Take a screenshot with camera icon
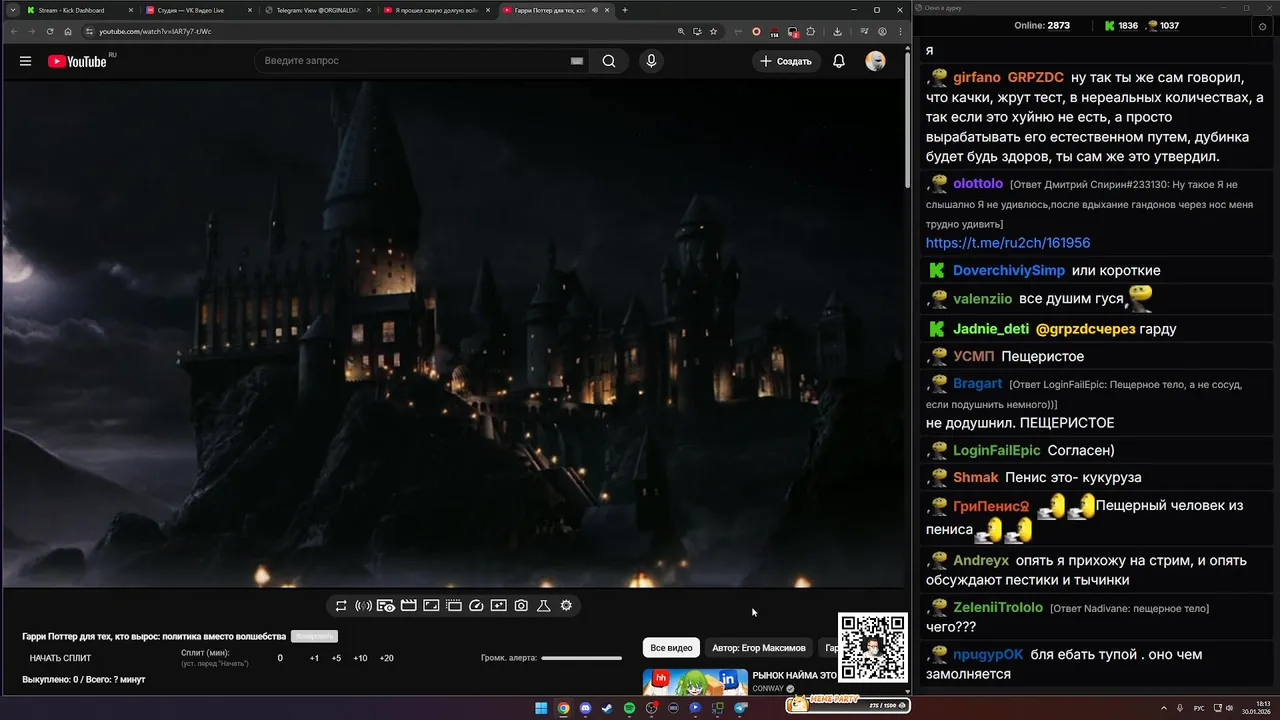The height and width of the screenshot is (720, 1280). (521, 606)
